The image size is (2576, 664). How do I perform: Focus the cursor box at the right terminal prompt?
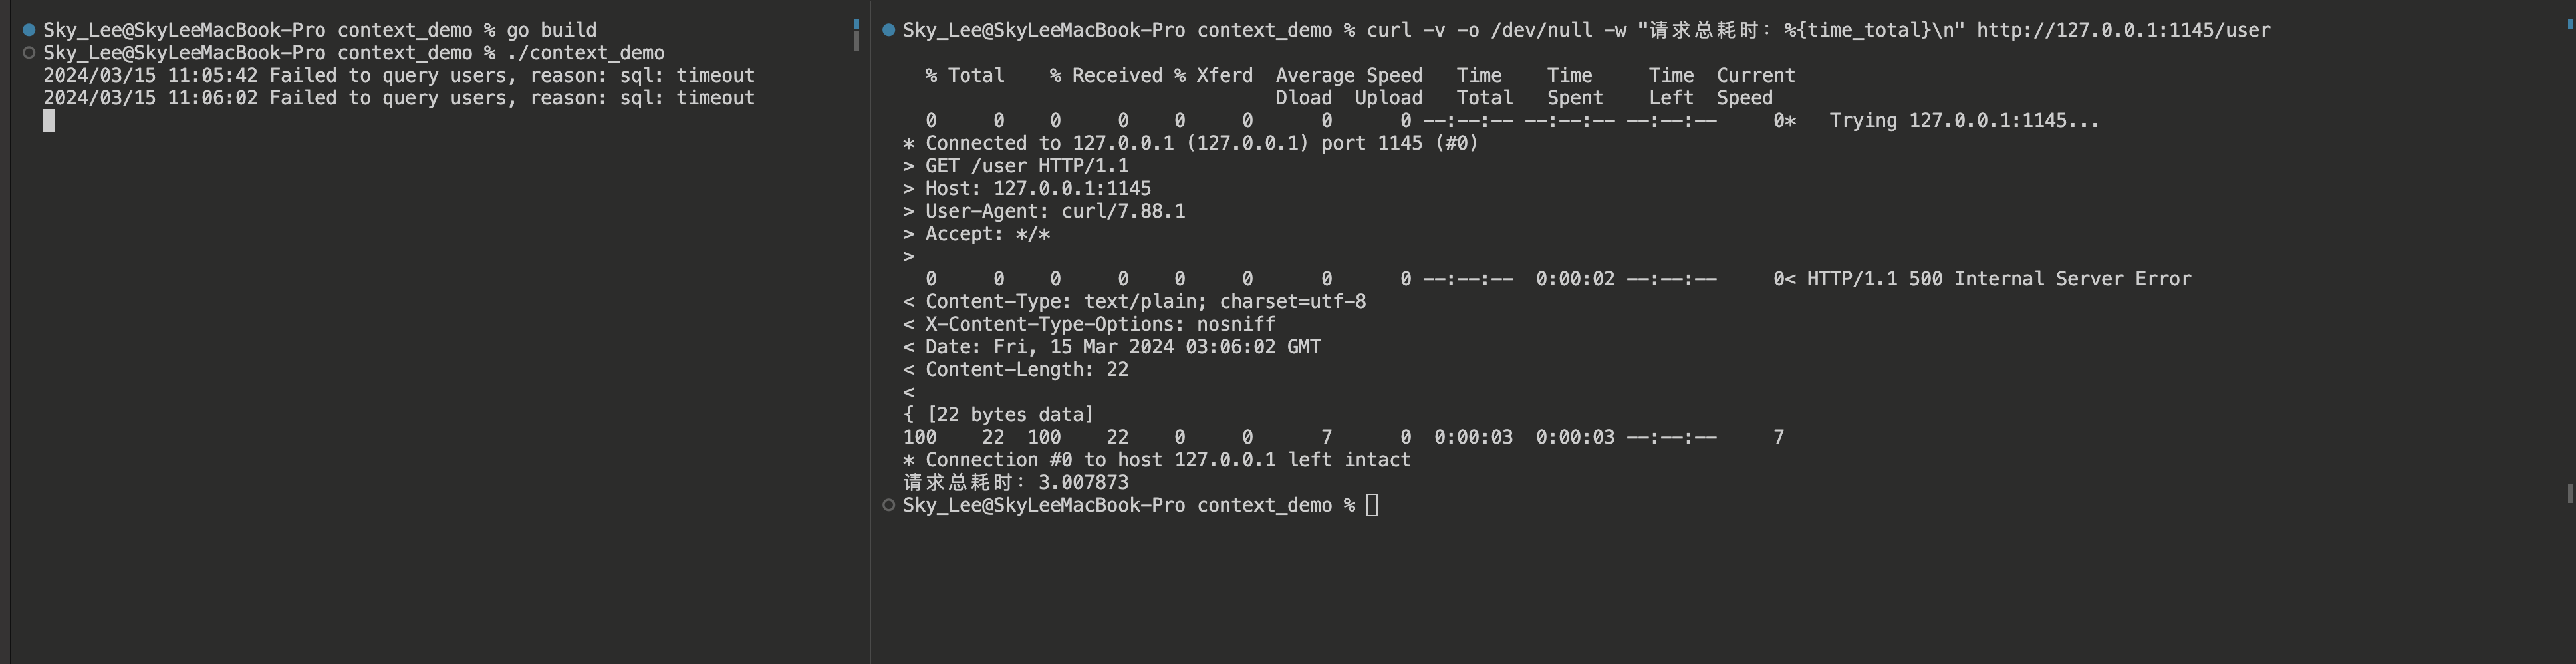[1372, 505]
